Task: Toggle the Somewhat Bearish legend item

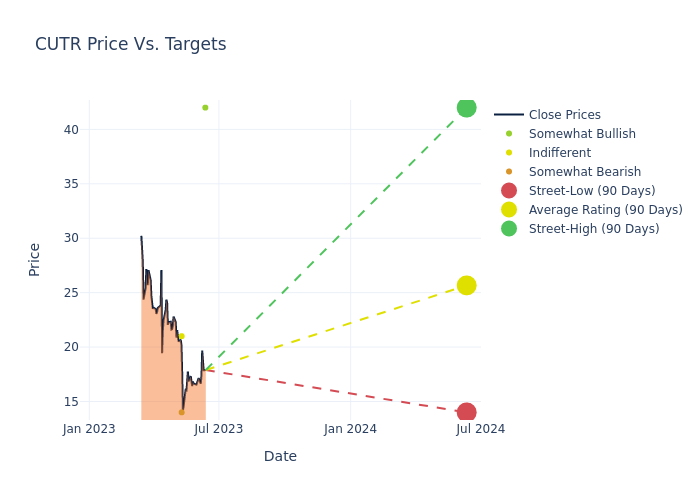Action: click(x=584, y=172)
